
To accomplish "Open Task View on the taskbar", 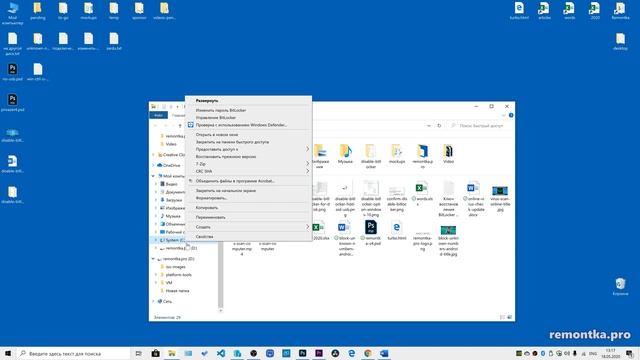I will point(139,353).
